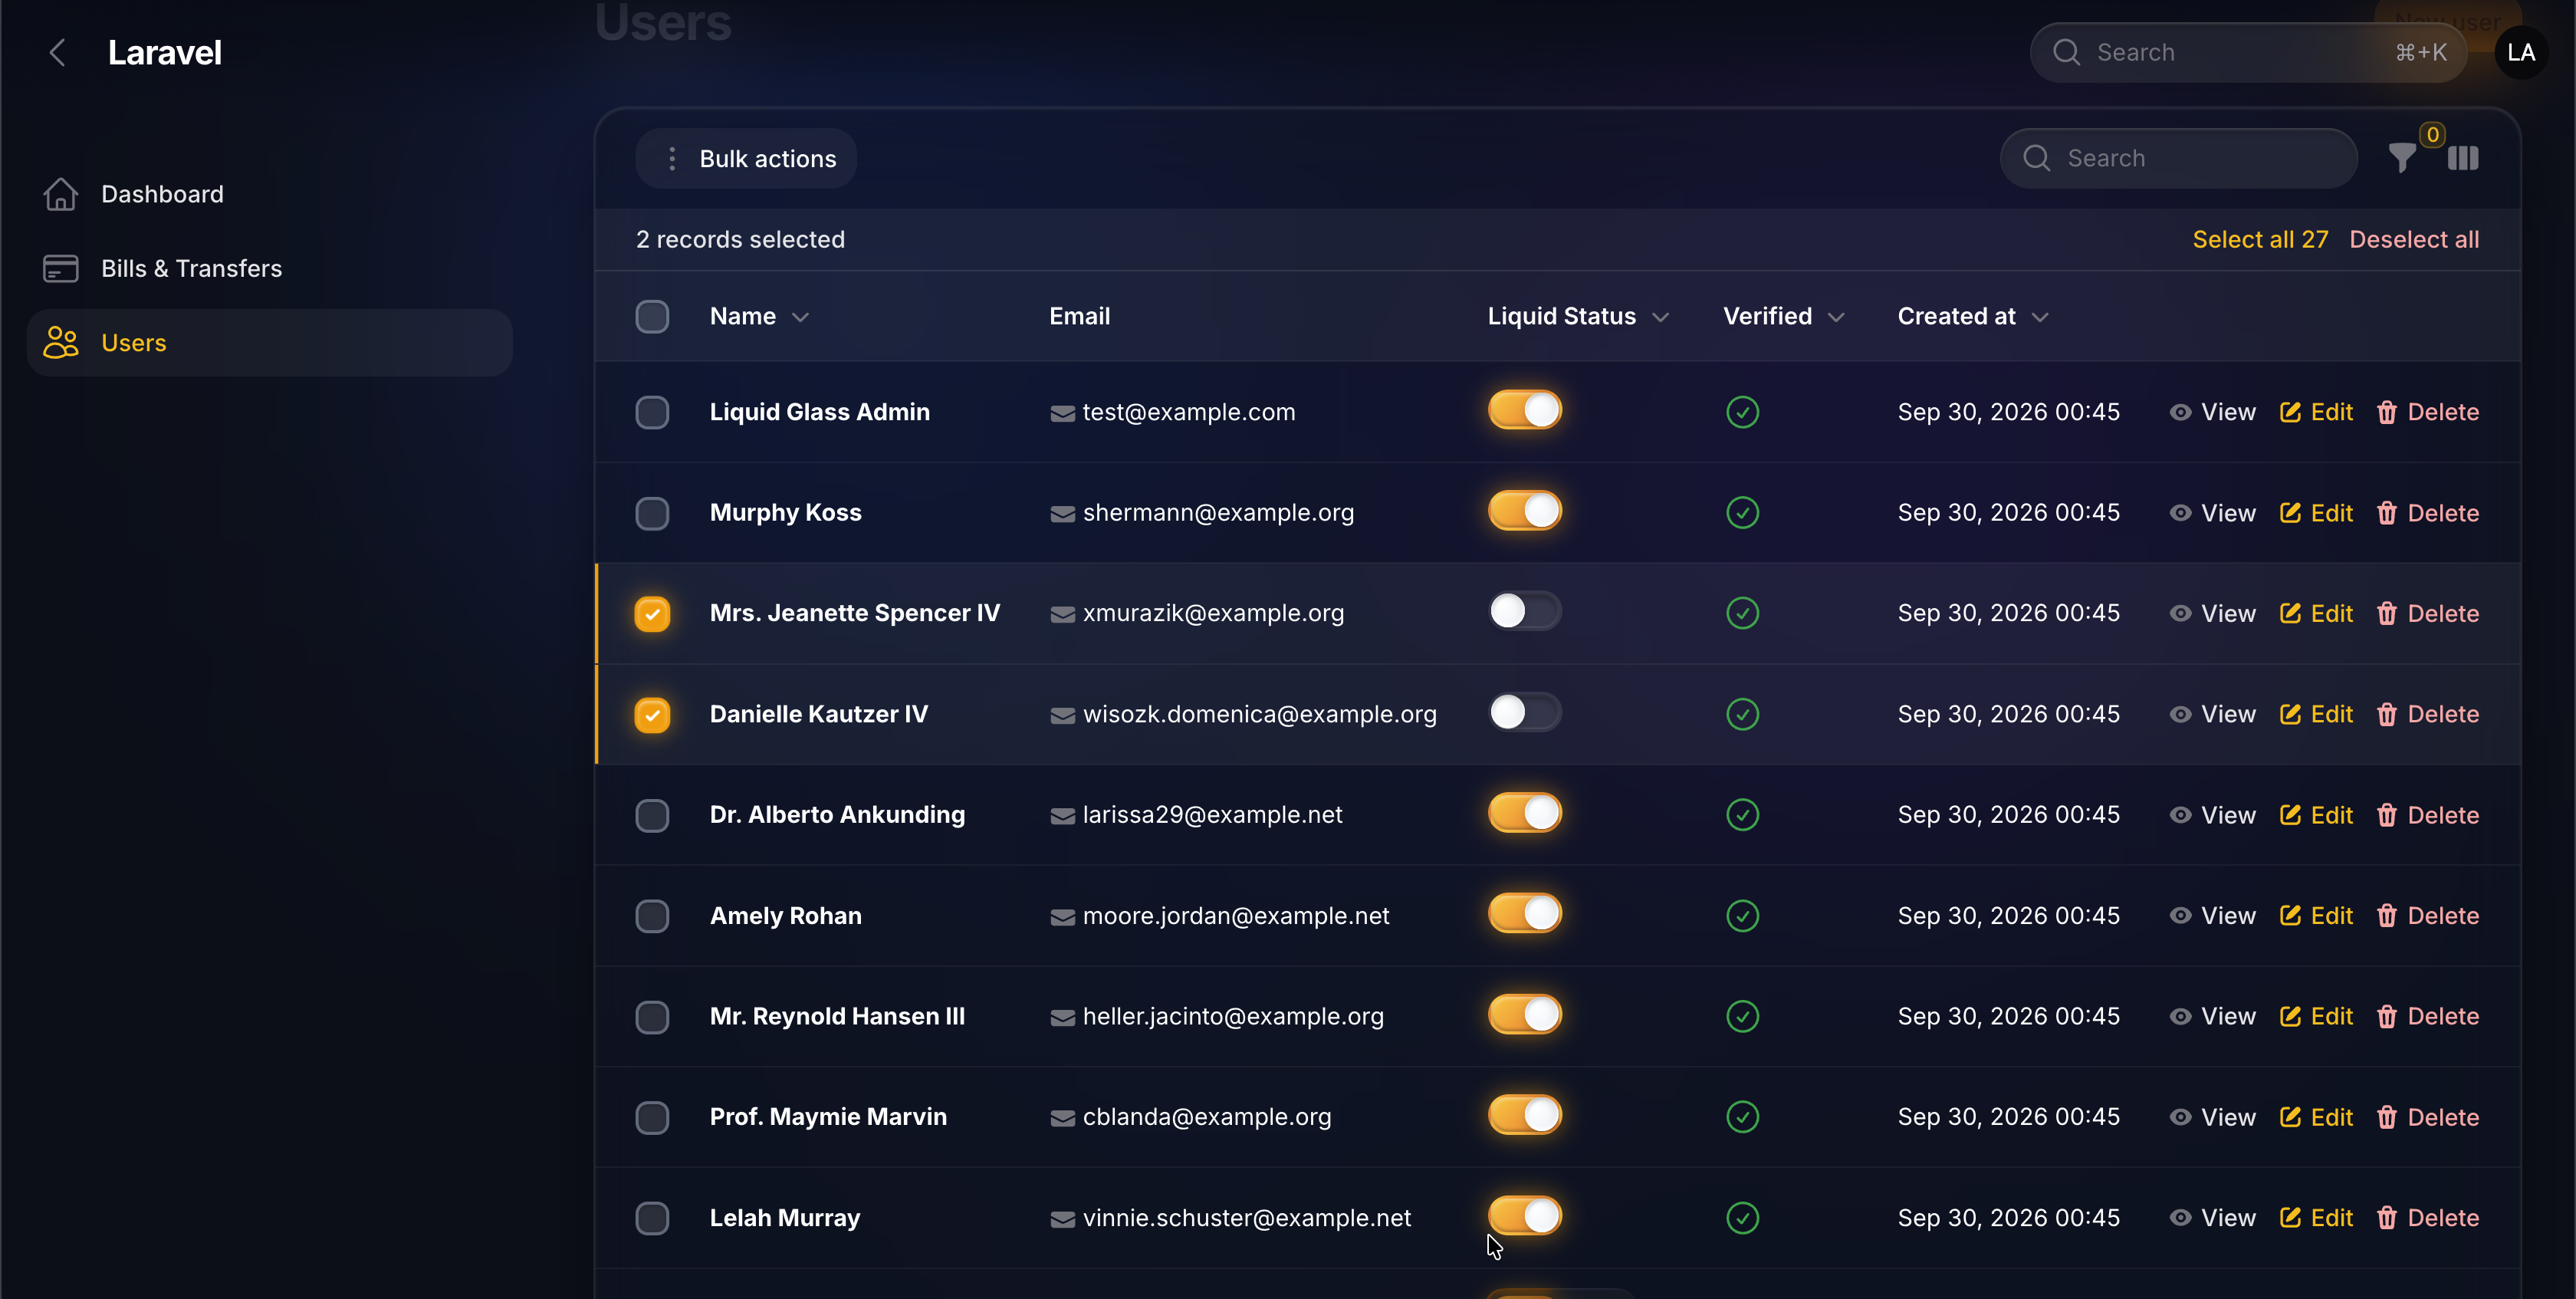Open the Bulk actions dropdown
2576x1299 pixels.
746,158
